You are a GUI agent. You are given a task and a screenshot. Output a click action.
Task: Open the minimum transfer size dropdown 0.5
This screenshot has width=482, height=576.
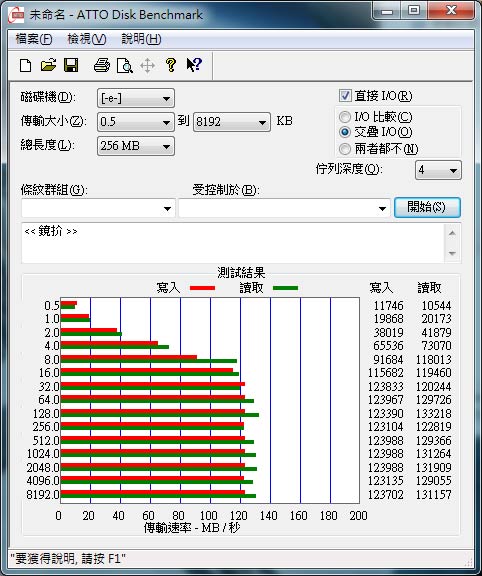[136, 122]
